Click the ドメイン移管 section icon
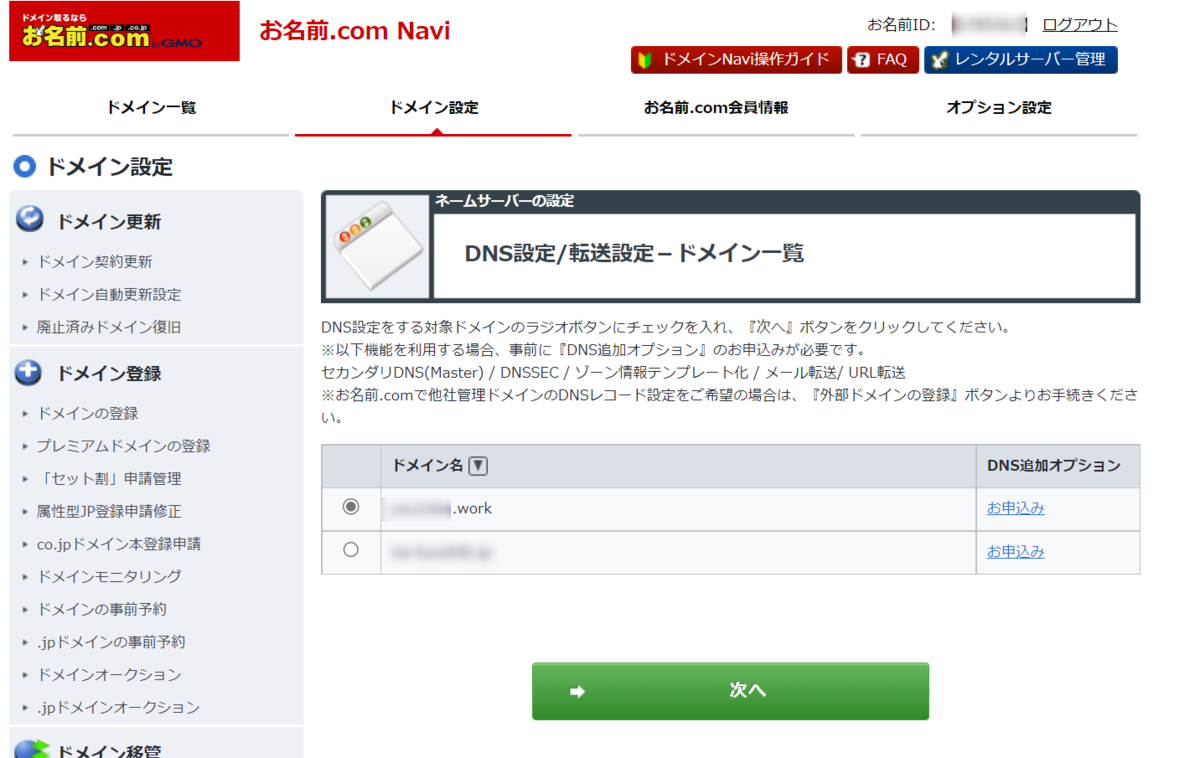The image size is (1200, 758). click(31, 750)
